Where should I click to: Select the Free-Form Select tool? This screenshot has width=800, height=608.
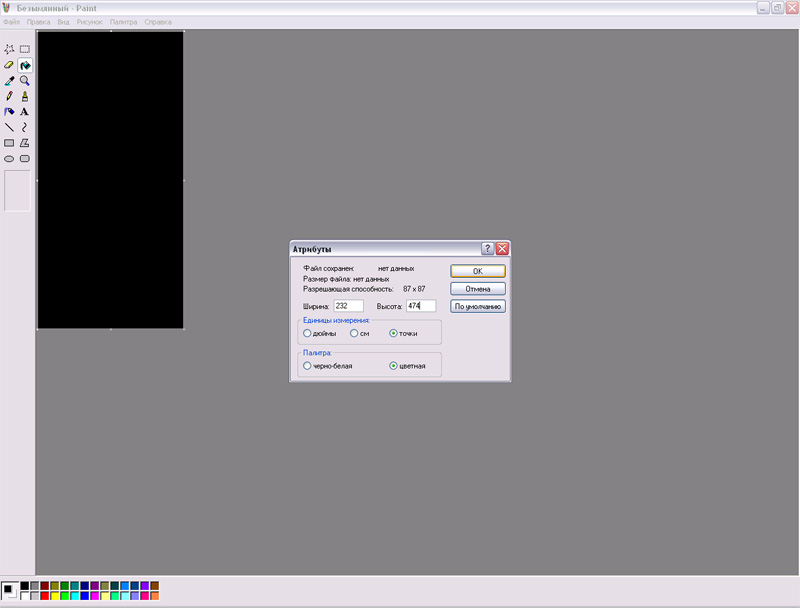pos(9,49)
